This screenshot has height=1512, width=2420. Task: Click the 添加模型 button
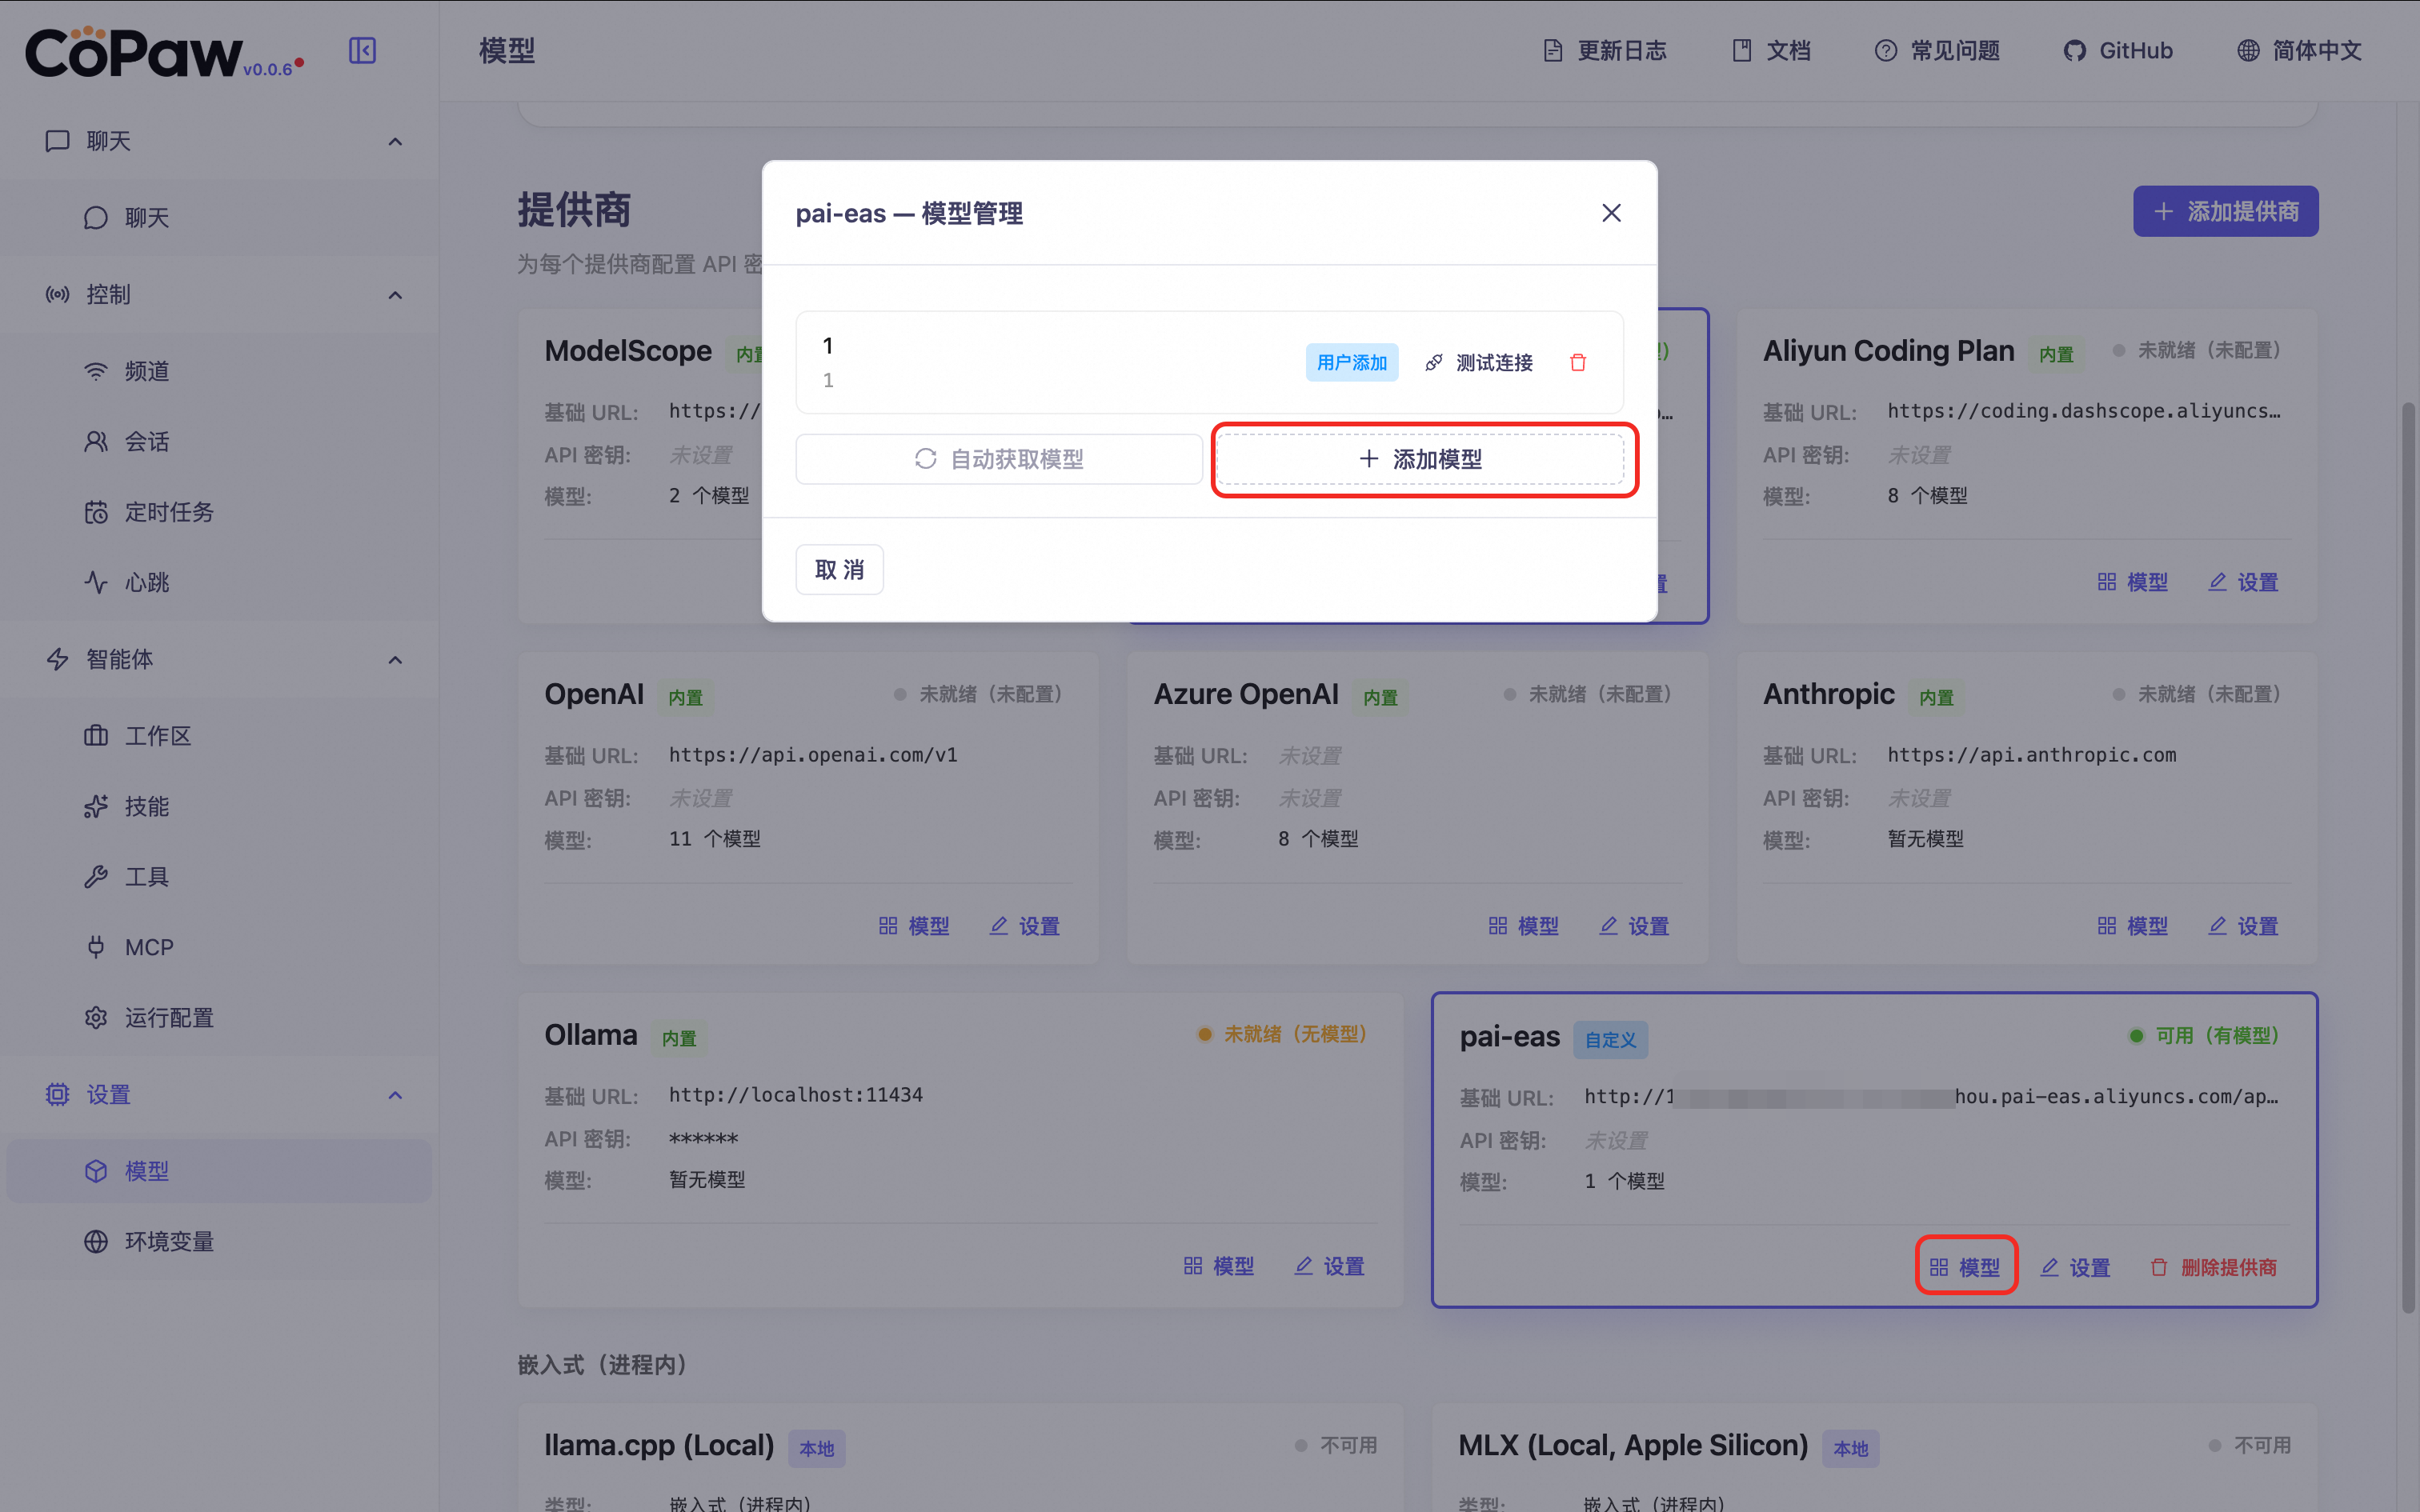click(1420, 459)
